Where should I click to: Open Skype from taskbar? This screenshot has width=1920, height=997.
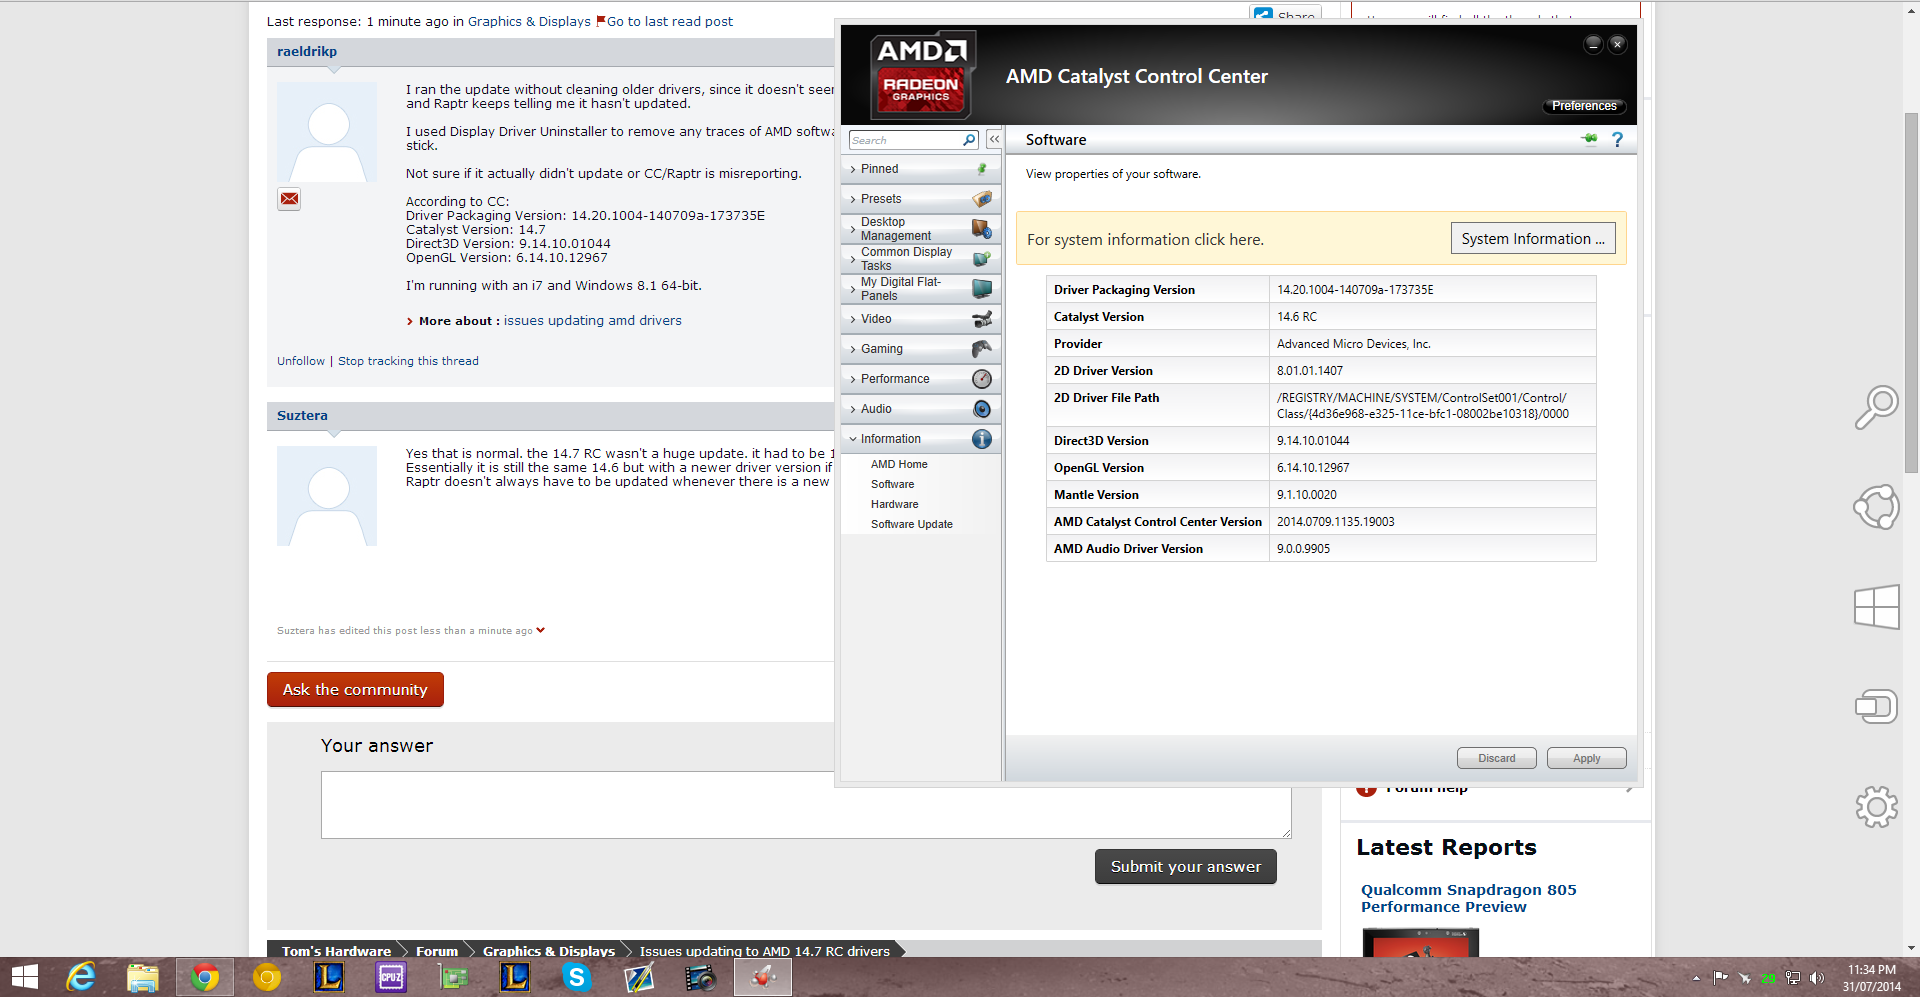[577, 977]
